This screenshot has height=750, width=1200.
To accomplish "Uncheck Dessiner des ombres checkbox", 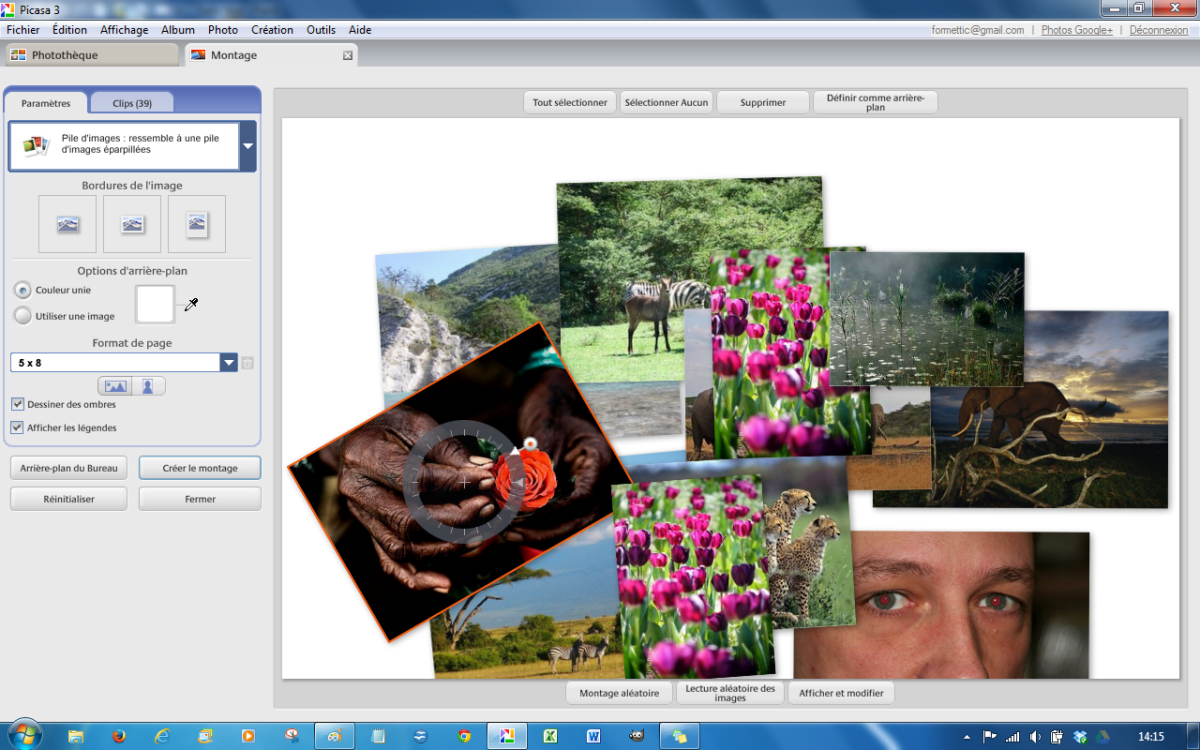I will click(x=17, y=404).
